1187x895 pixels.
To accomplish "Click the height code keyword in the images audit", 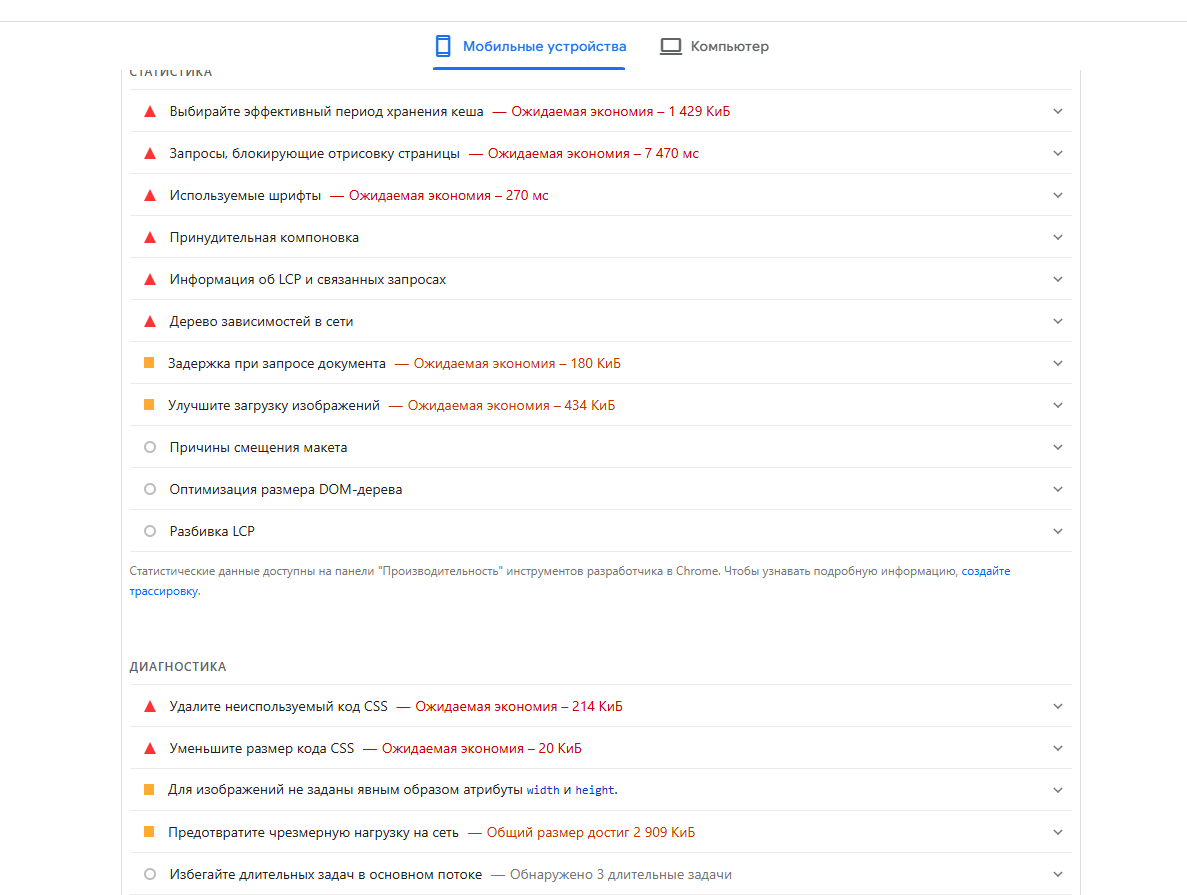I will coord(595,791).
